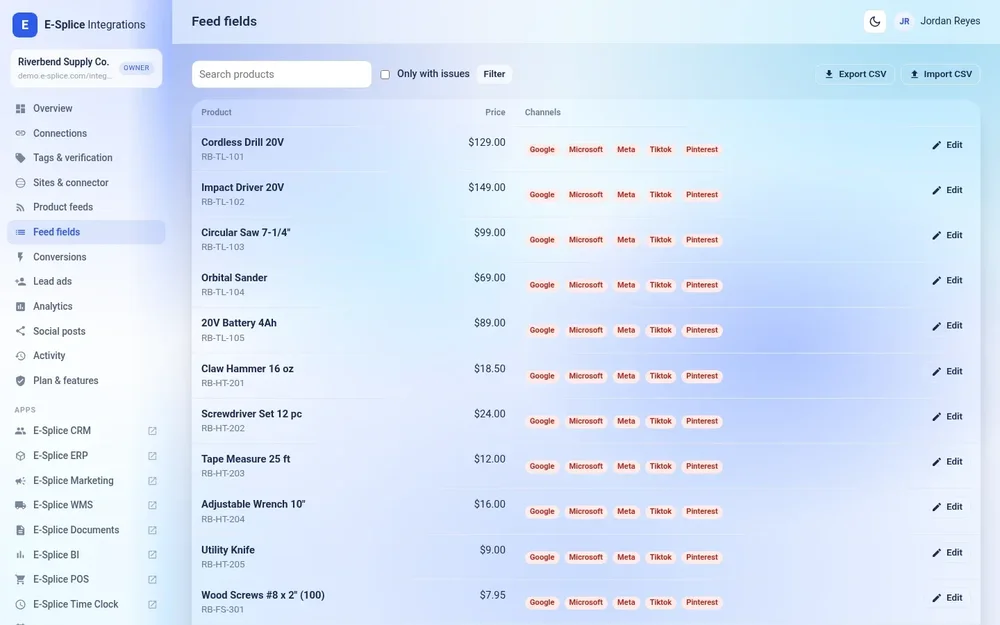The width and height of the screenshot is (1000, 625).
Task: Select Feed fields in sidebar
Action: [86, 232]
